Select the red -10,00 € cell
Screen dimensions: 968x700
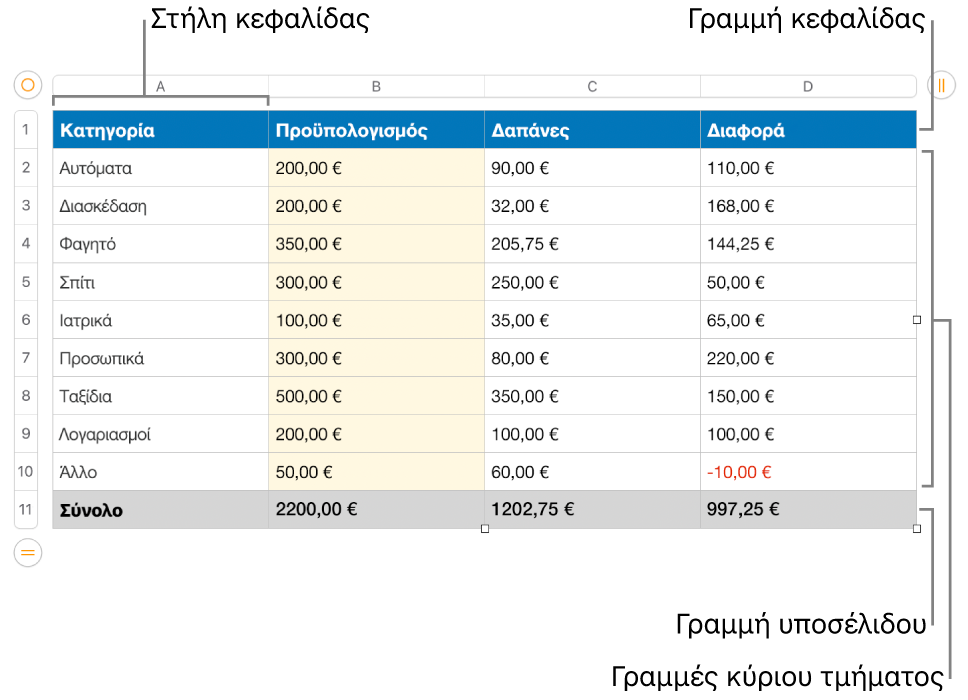click(x=808, y=472)
